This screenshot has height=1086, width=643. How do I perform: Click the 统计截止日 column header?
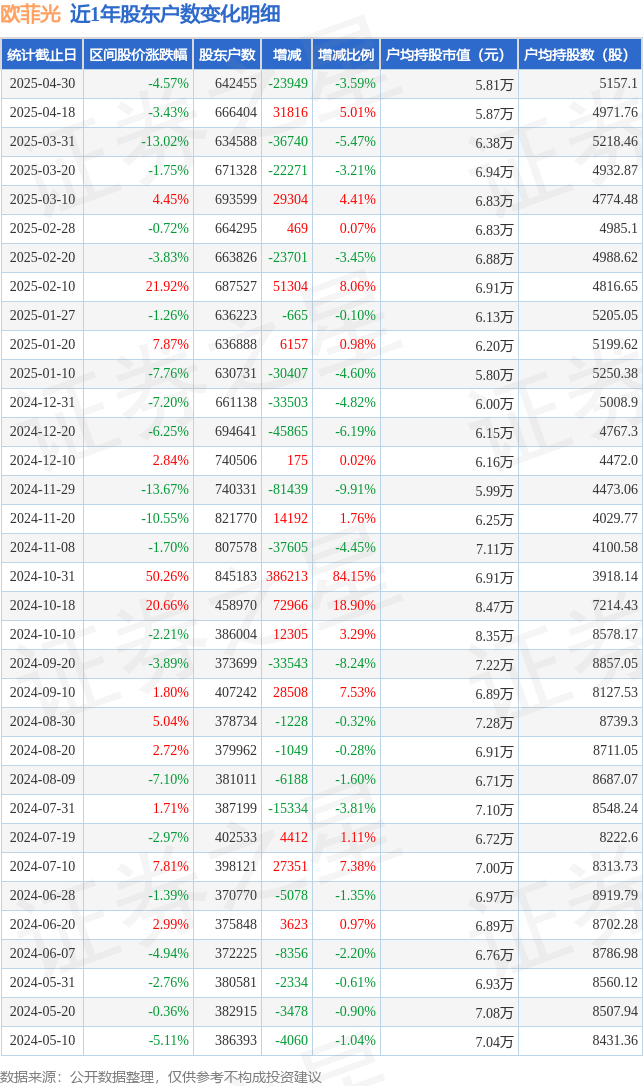(x=42, y=55)
